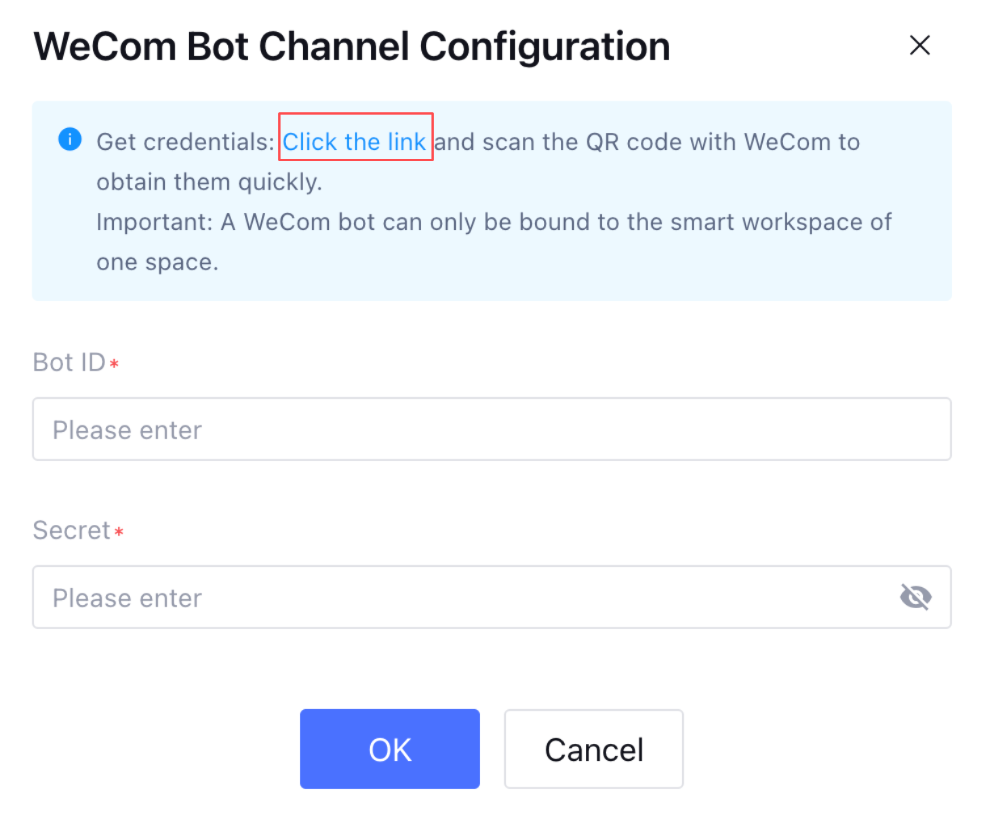Select the dialog title text
Image resolution: width=990 pixels, height=834 pixels.
point(352,47)
